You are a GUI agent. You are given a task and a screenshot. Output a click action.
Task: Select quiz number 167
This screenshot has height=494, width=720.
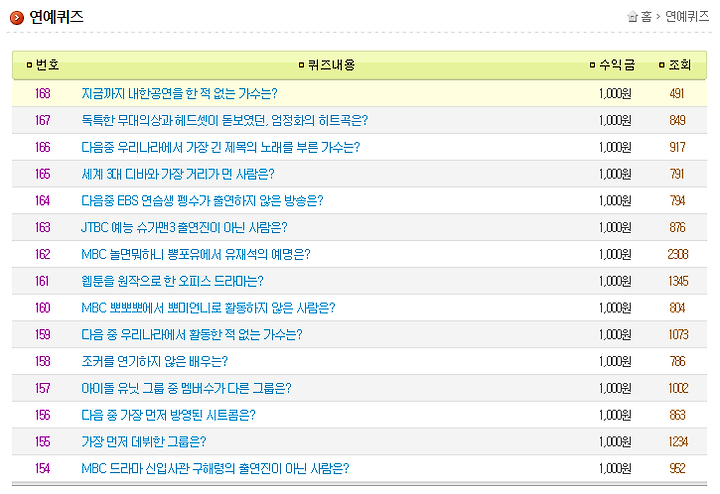43,120
